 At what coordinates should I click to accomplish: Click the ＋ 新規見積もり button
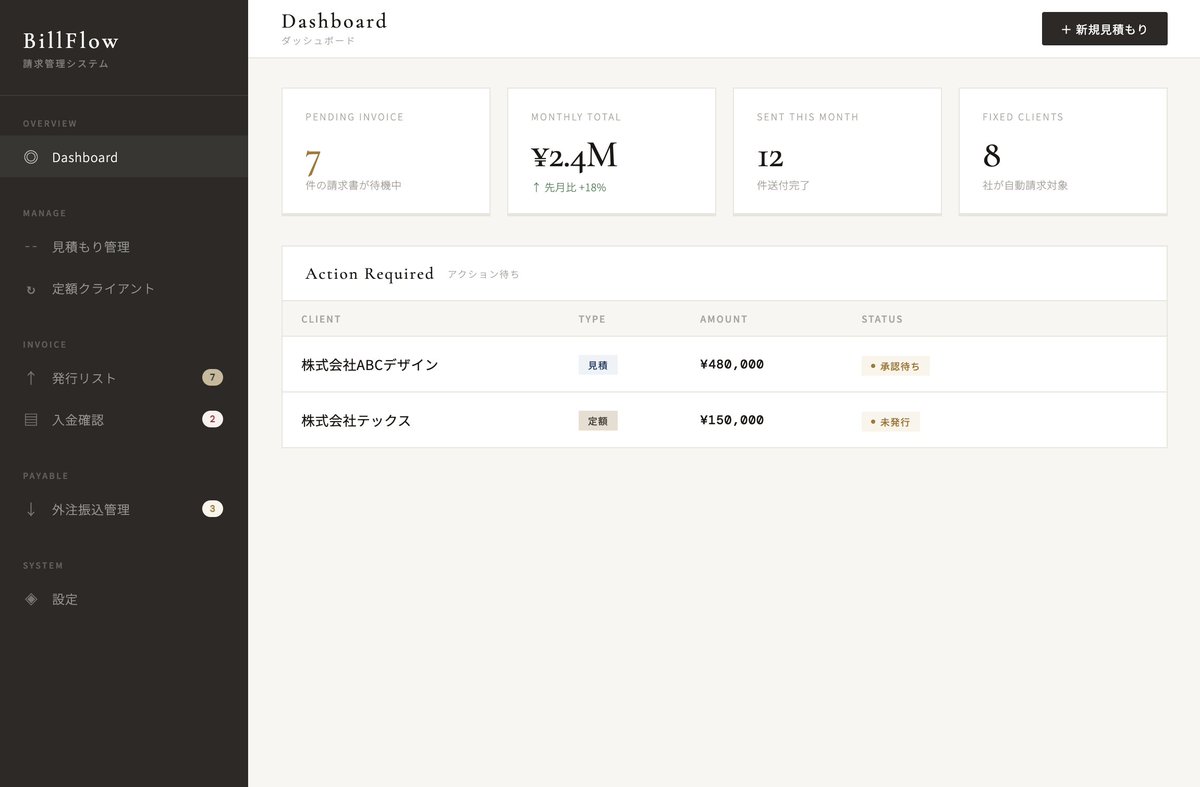1104,29
